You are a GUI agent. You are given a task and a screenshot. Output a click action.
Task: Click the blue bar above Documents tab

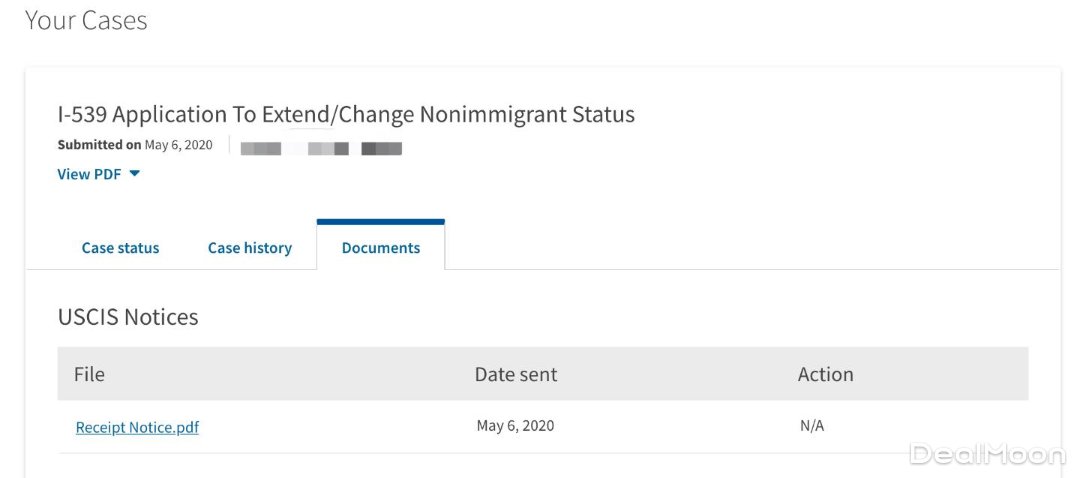381,222
